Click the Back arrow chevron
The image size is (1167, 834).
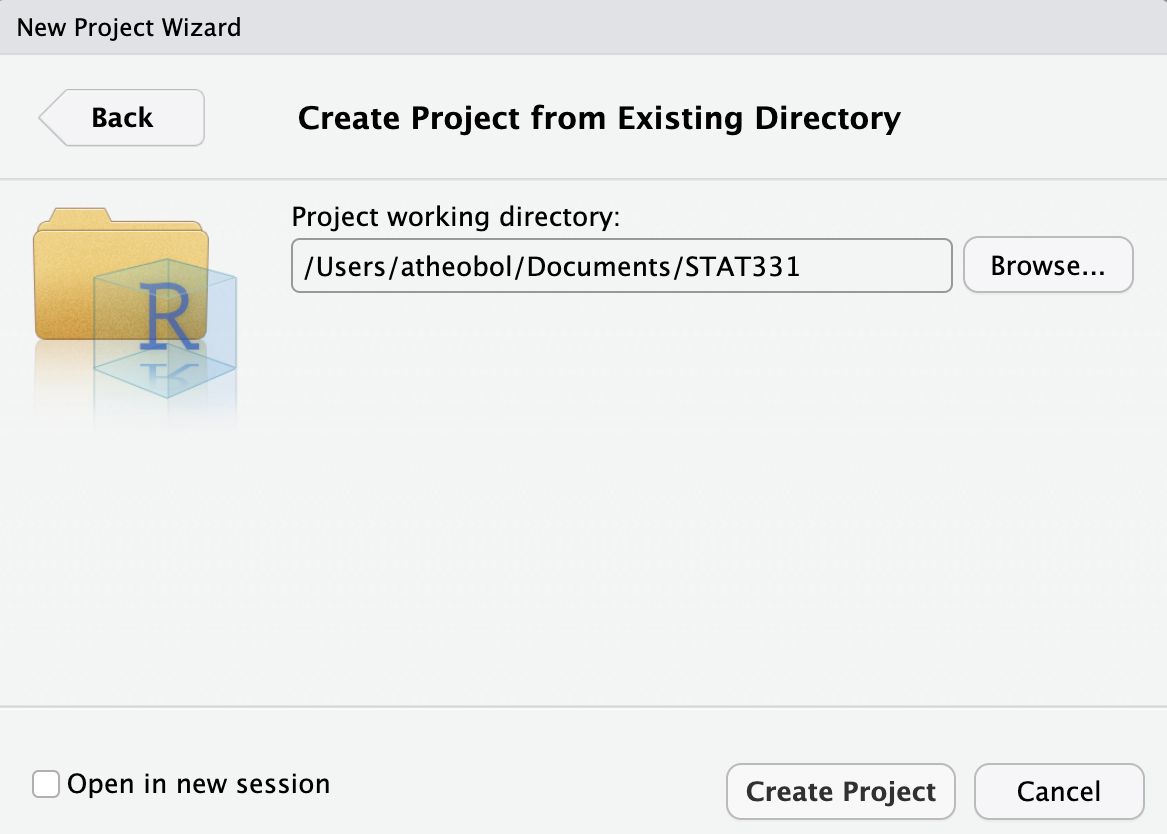coord(50,117)
